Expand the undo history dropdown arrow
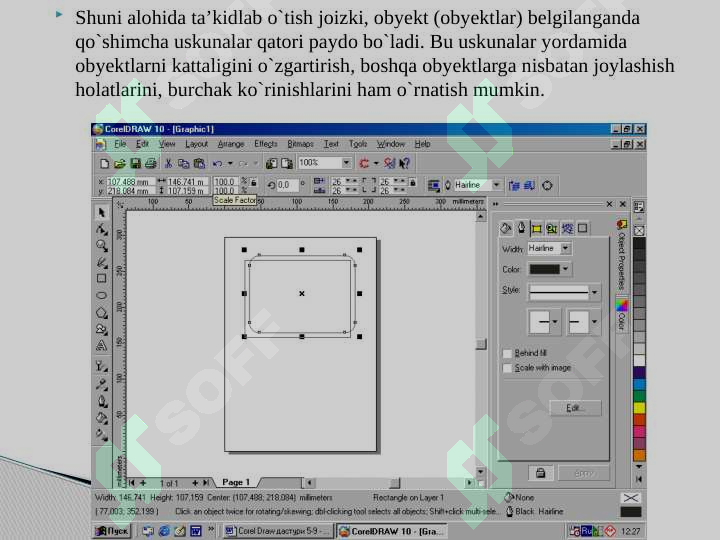720x540 pixels. point(230,163)
